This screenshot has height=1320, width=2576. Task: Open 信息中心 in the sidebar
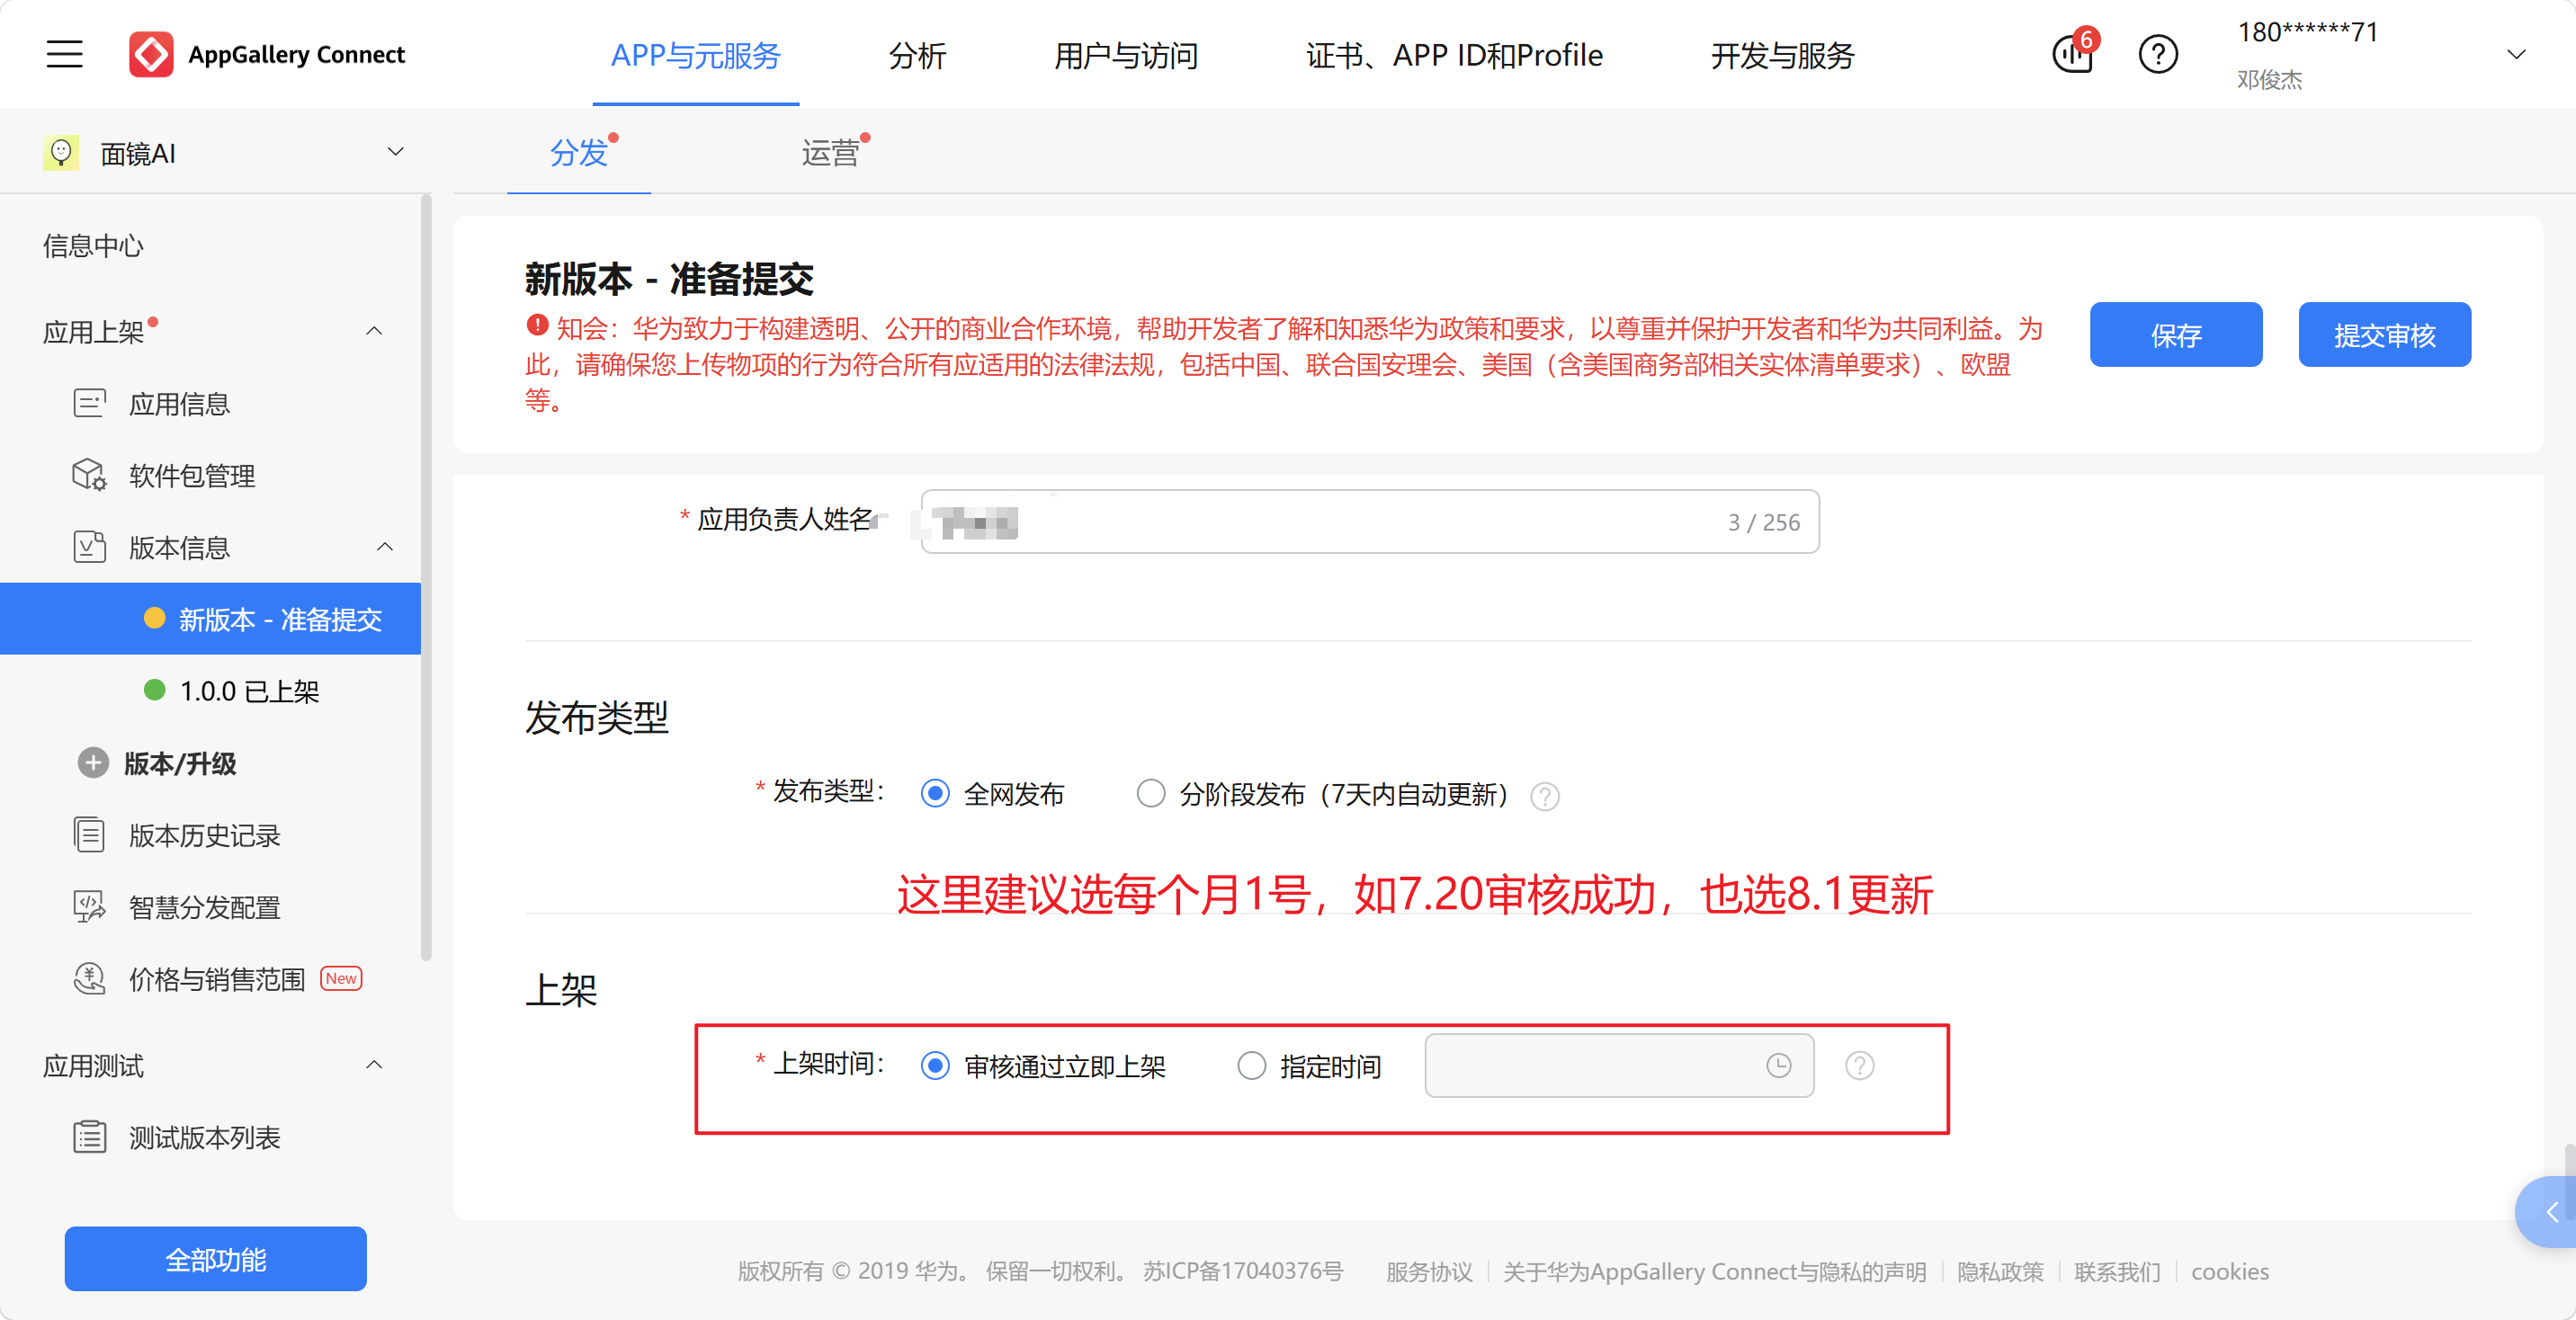(x=93, y=246)
